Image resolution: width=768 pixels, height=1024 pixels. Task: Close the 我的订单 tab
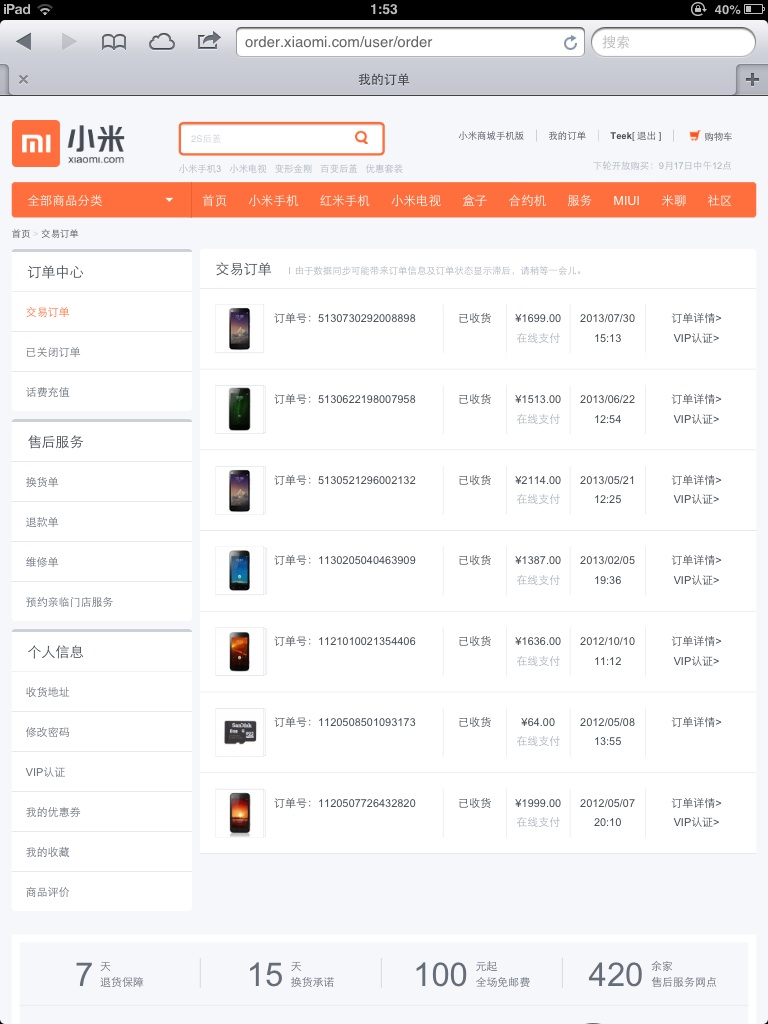(24, 79)
